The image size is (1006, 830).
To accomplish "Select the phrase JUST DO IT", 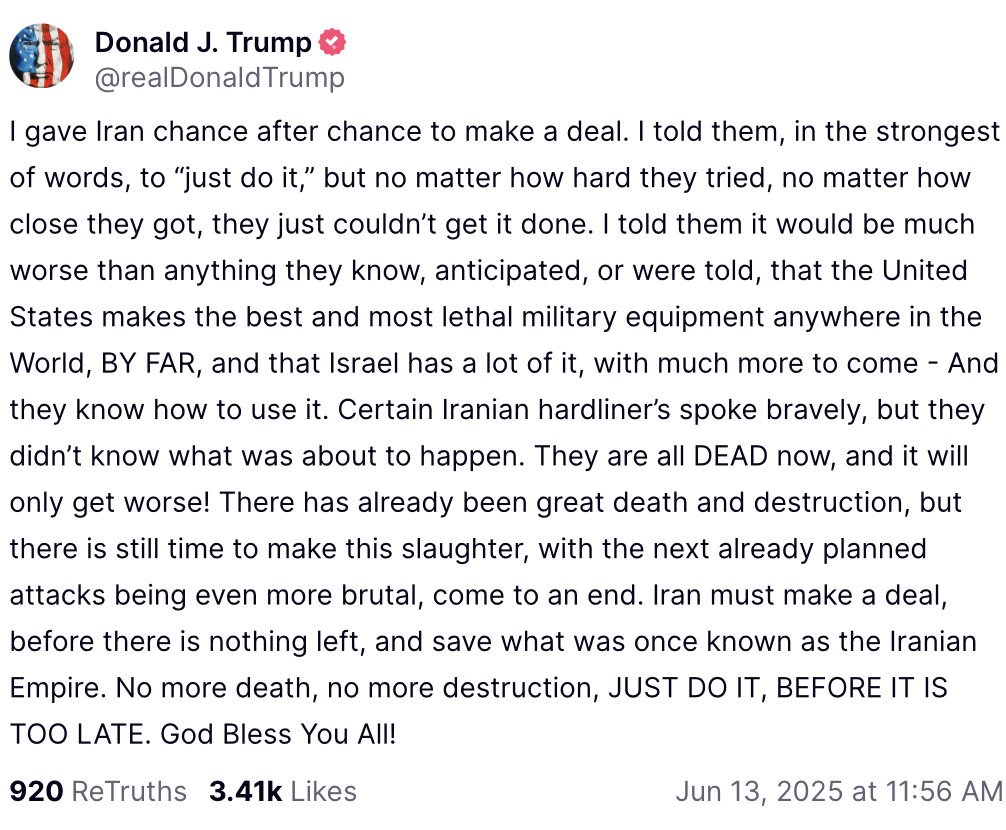I will [683, 688].
